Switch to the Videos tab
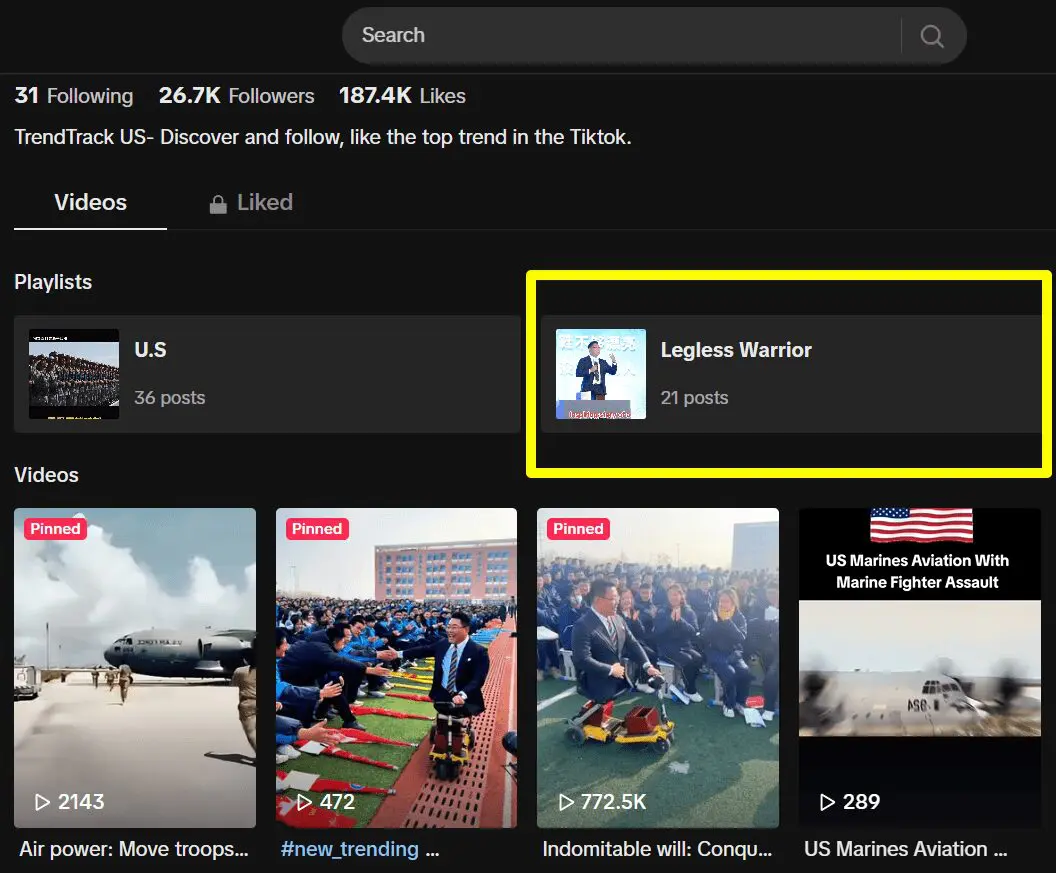1056x873 pixels. 90,203
